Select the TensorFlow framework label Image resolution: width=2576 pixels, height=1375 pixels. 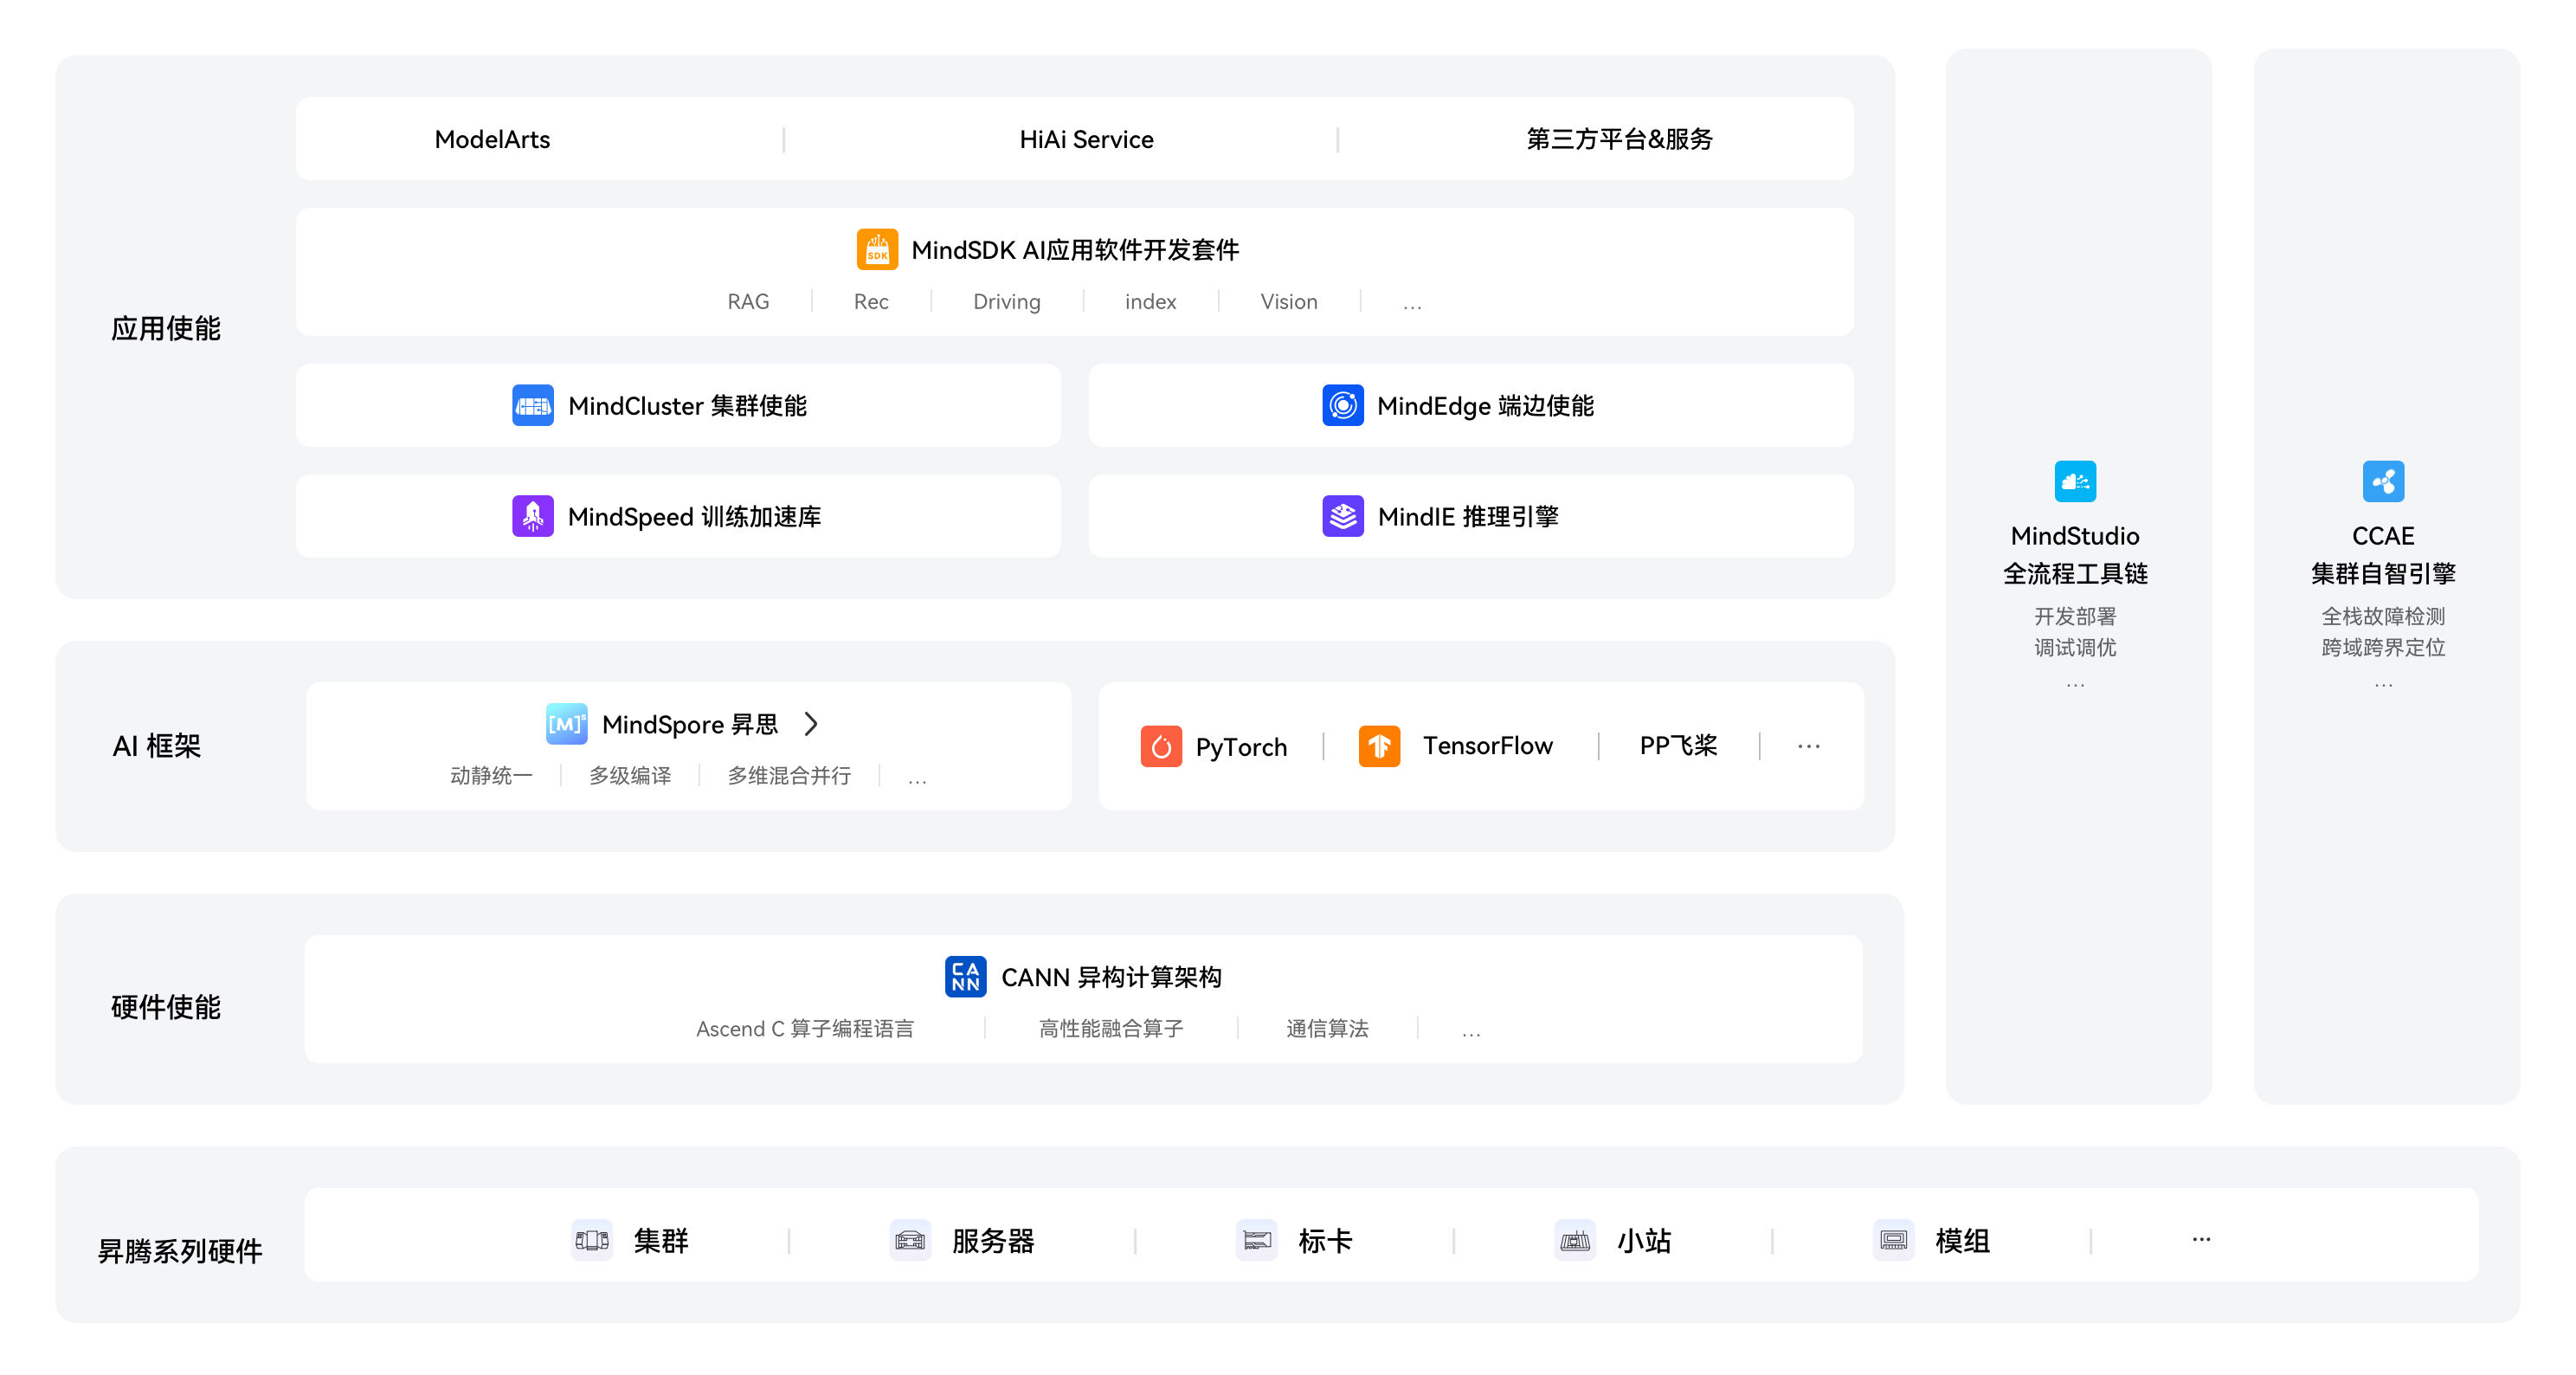(x=1487, y=746)
